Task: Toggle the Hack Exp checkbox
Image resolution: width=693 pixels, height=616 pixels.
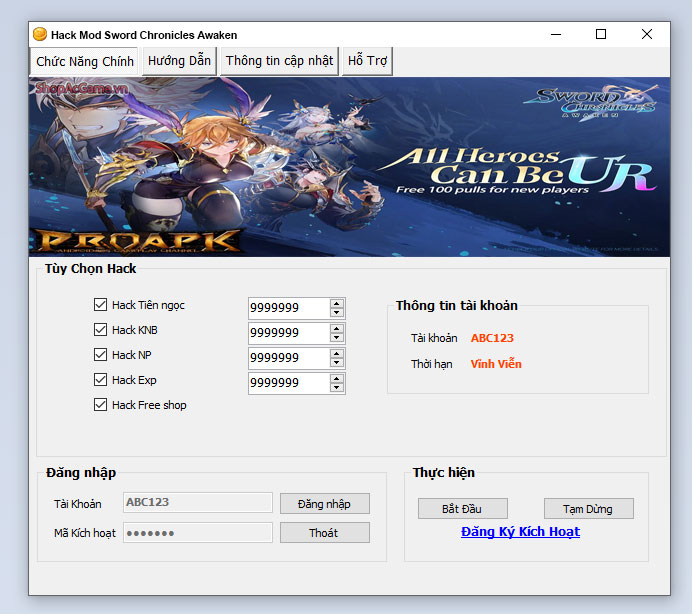Action: (100, 380)
